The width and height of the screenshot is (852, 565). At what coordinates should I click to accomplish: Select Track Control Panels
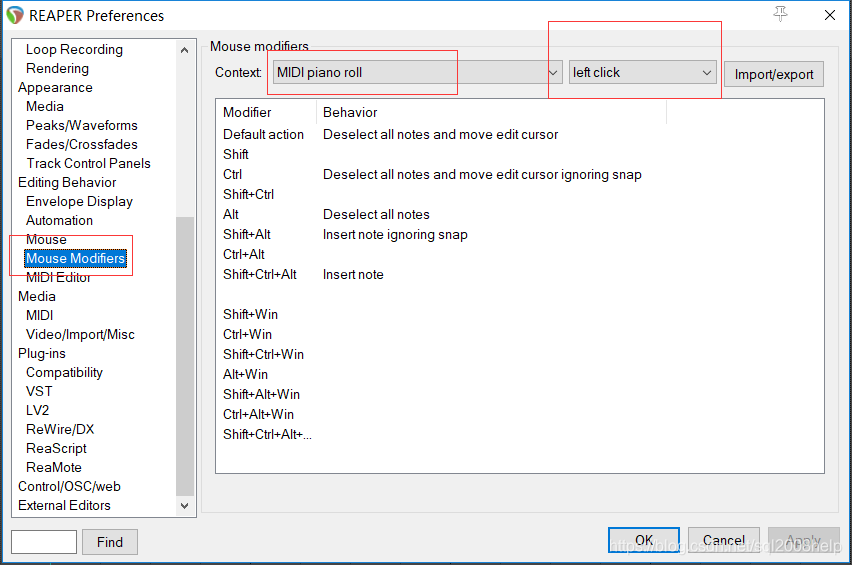pyautogui.click(x=89, y=164)
